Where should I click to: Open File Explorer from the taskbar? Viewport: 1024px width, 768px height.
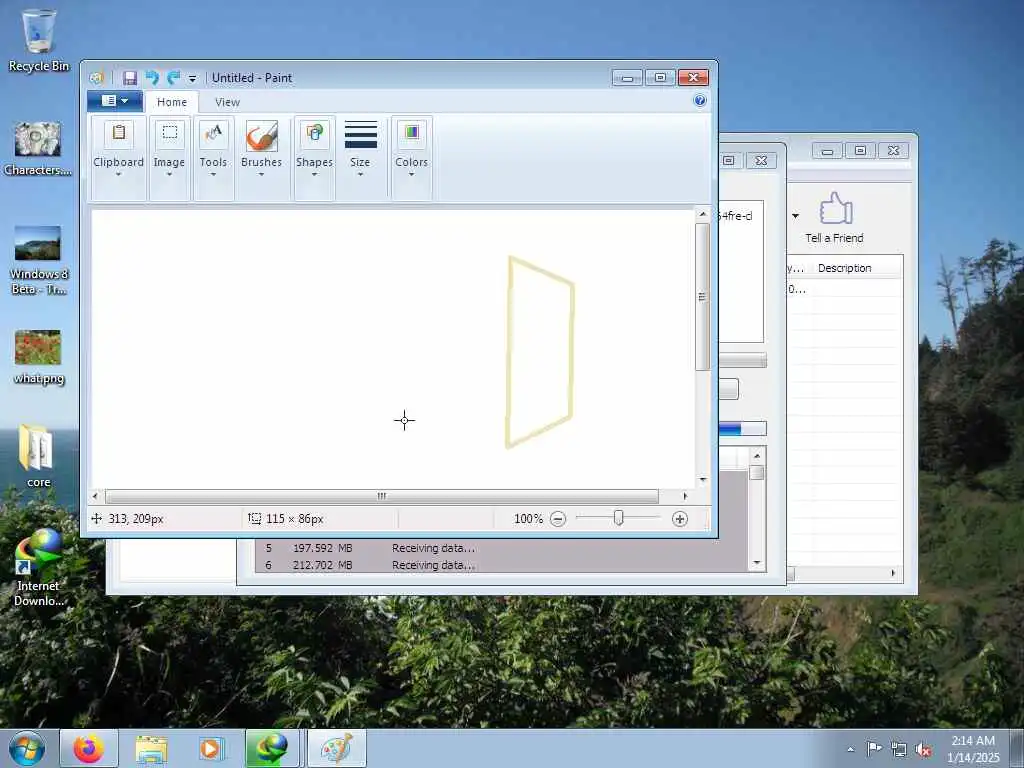tap(151, 748)
